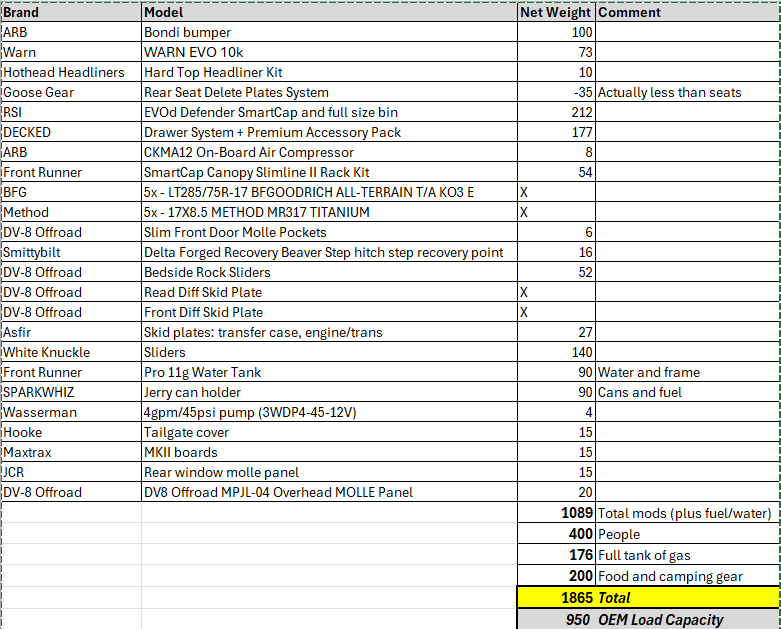Select the White Knuckle brand cell
This screenshot has width=781, height=629.
tap(71, 352)
